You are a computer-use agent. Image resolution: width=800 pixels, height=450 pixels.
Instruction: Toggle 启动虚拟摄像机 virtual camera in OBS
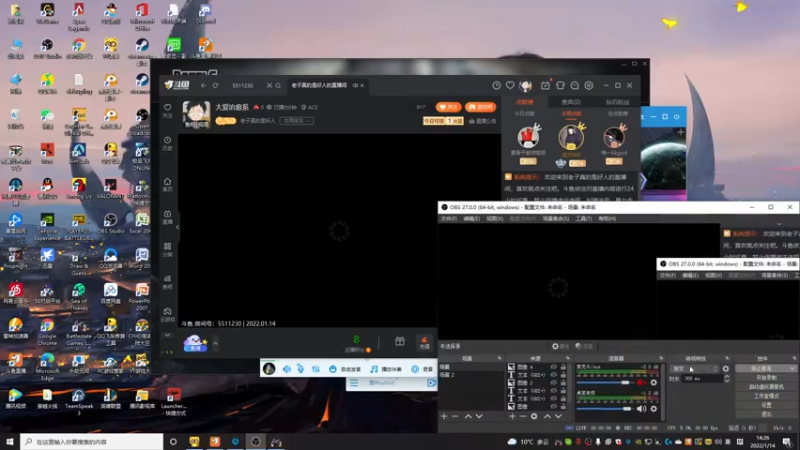pyautogui.click(x=766, y=387)
